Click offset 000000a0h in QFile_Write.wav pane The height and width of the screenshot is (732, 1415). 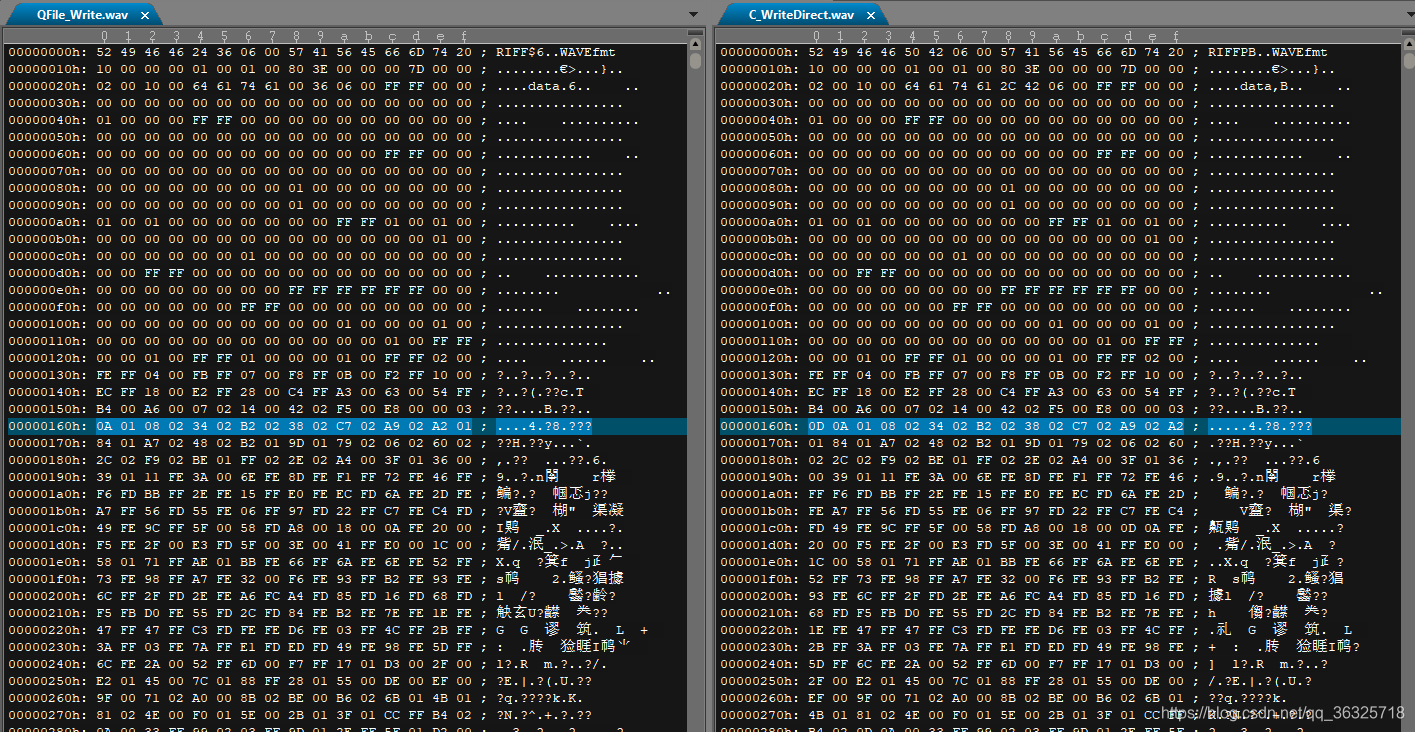click(x=47, y=222)
